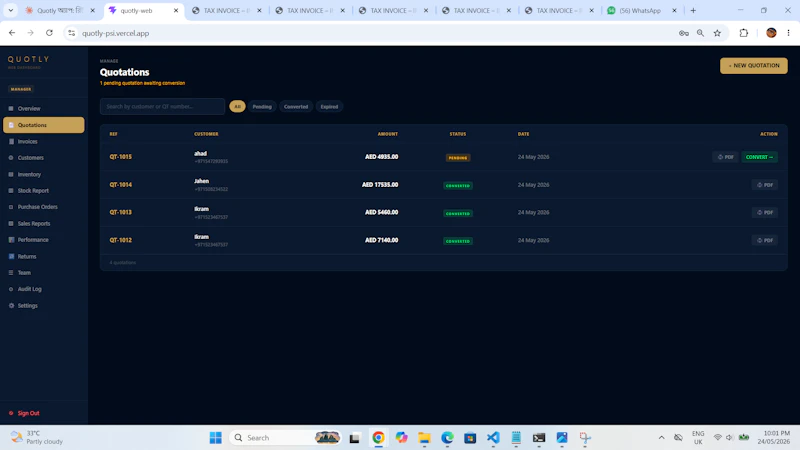Click the site info icon in address bar
The width and height of the screenshot is (800, 450).
tap(71, 33)
